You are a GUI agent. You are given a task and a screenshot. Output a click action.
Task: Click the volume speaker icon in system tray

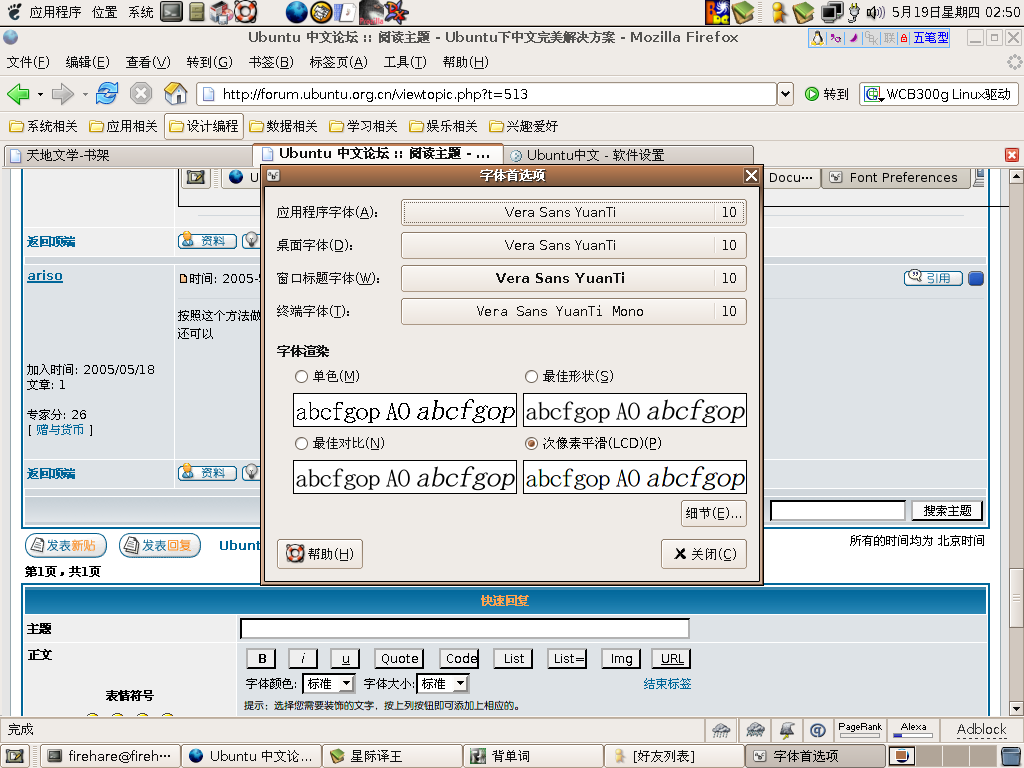pyautogui.click(x=875, y=12)
